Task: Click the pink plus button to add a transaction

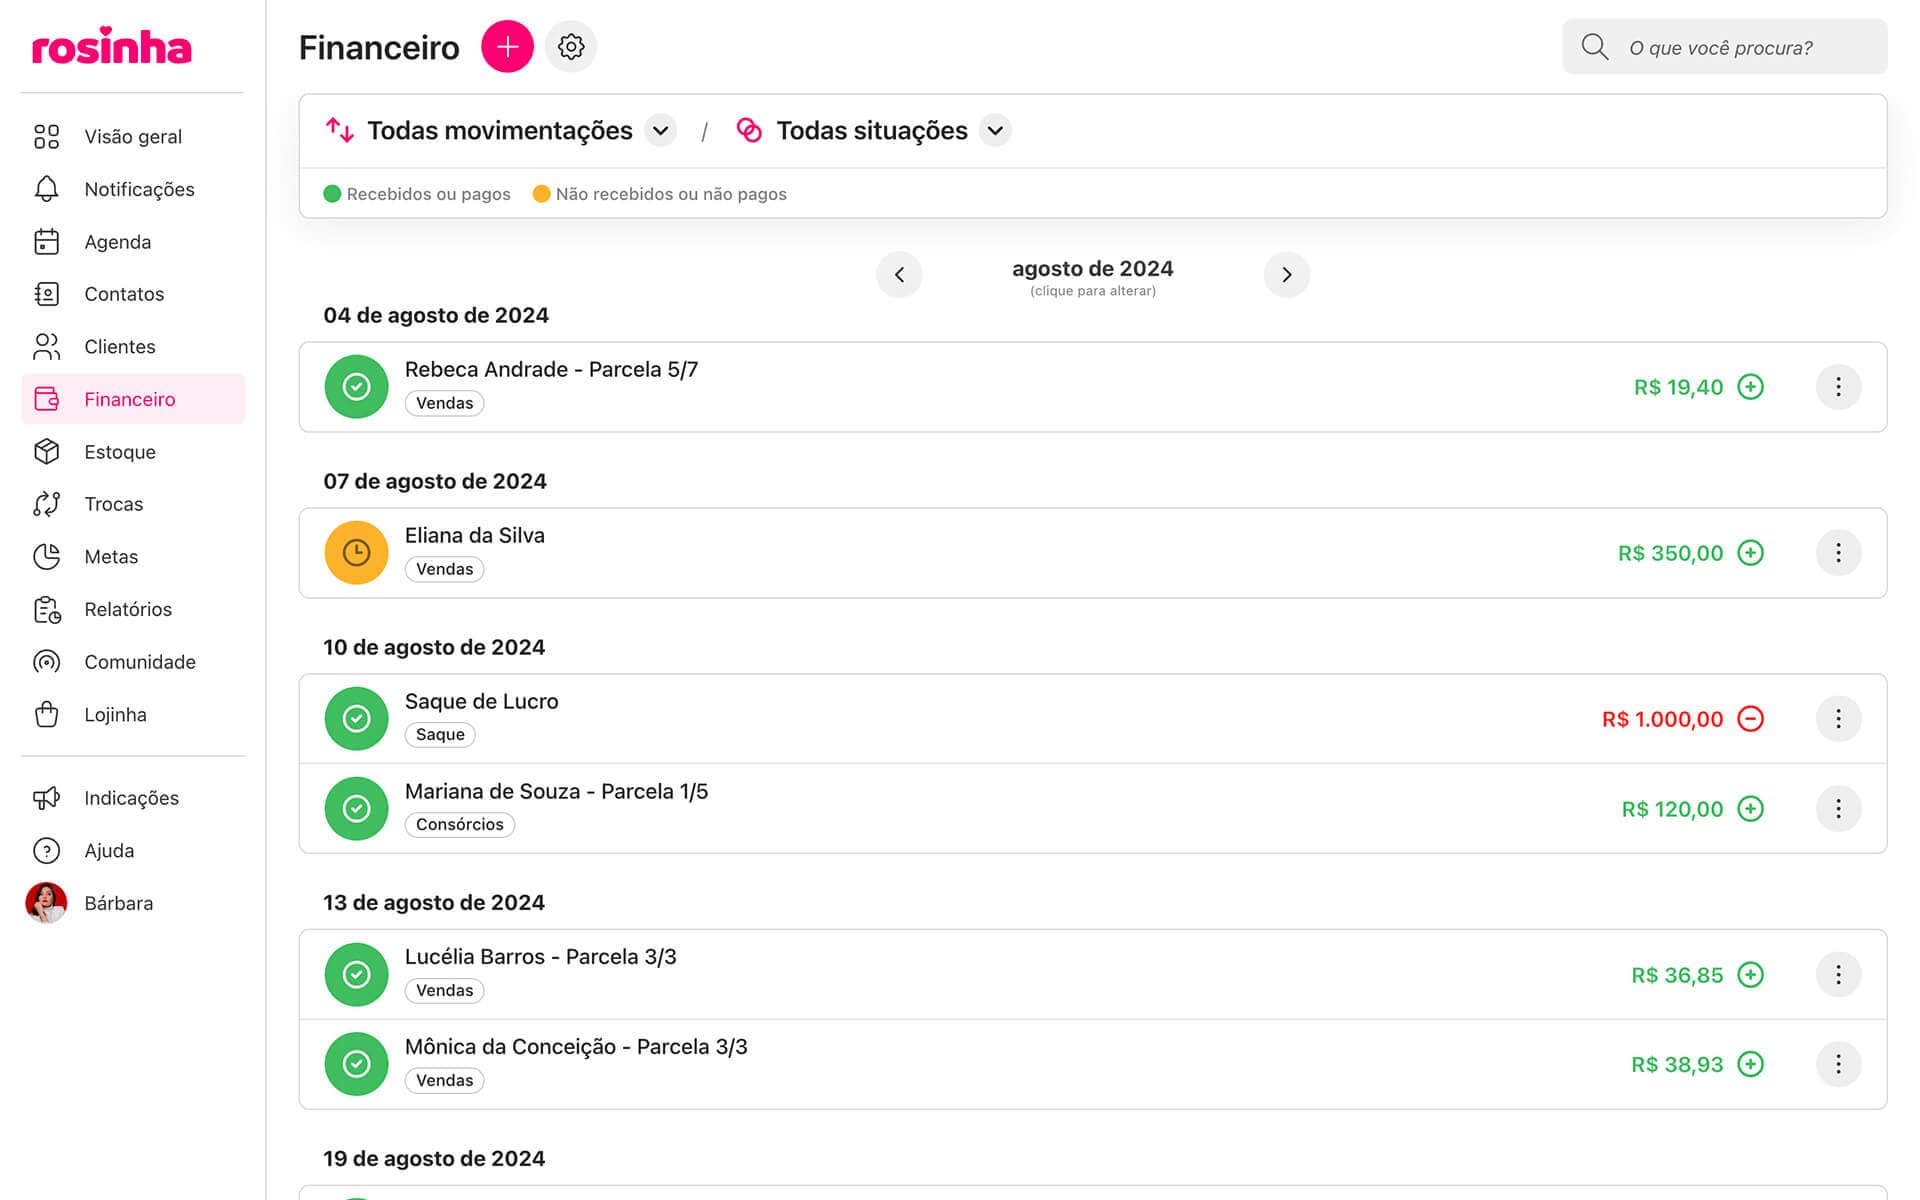Action: pyautogui.click(x=507, y=47)
